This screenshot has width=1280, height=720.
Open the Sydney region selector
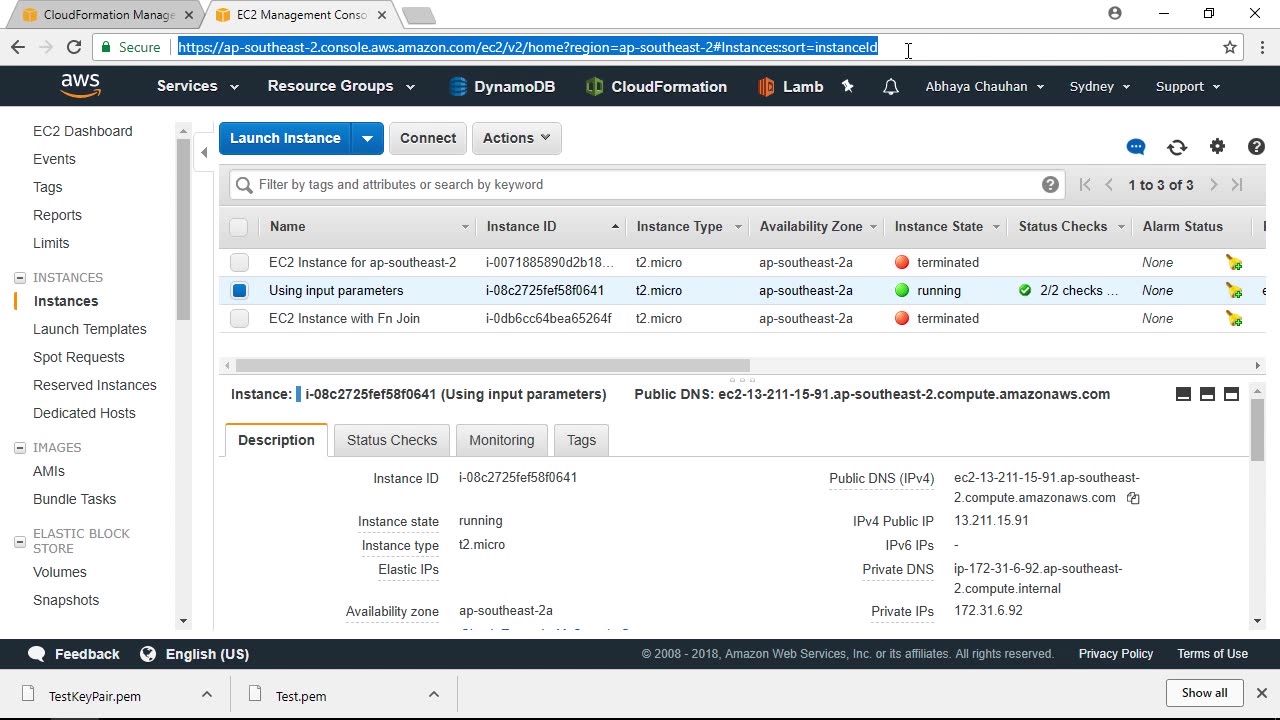1100,87
